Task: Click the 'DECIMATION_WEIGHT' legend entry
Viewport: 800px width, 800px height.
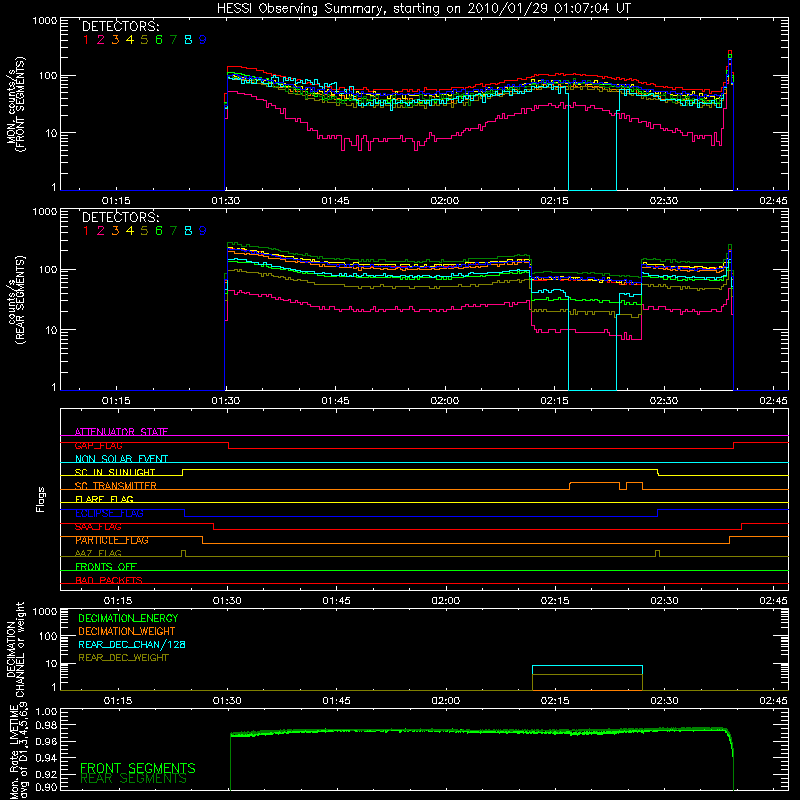Action: pos(127,631)
